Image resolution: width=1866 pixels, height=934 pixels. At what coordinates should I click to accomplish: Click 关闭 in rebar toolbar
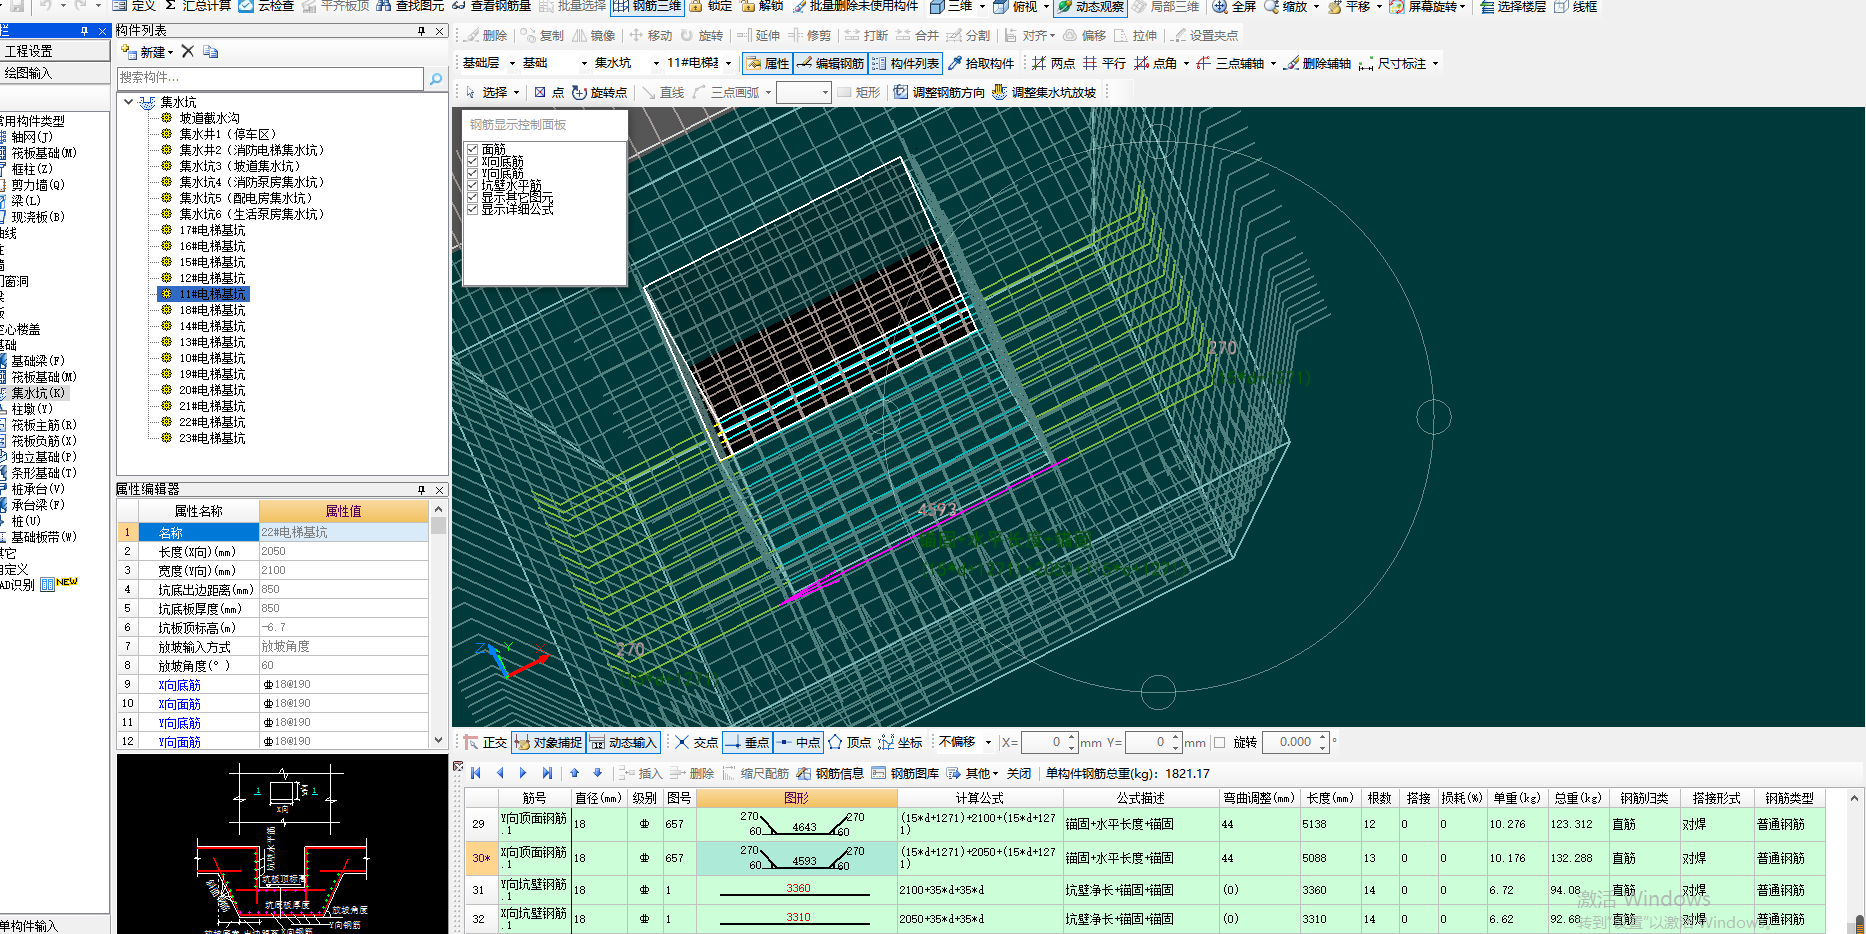(x=1018, y=773)
